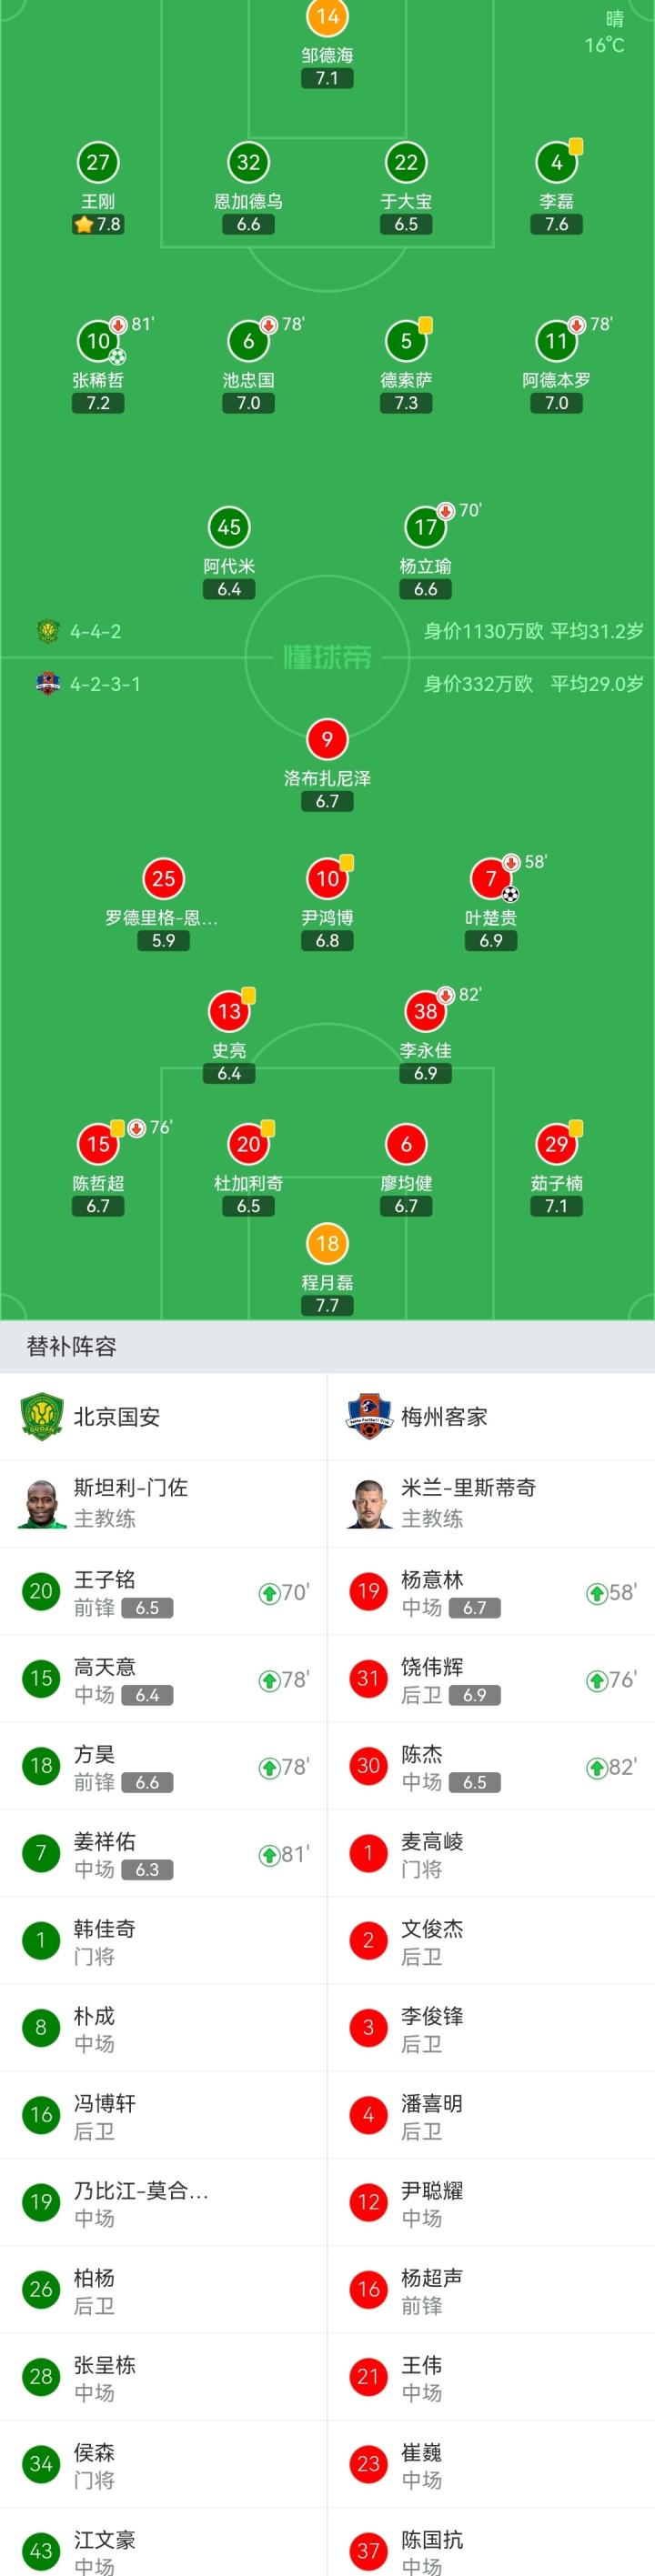Open substitute 杨意林 player entry
Image resolution: width=655 pixels, height=2576 pixels.
491,1592
